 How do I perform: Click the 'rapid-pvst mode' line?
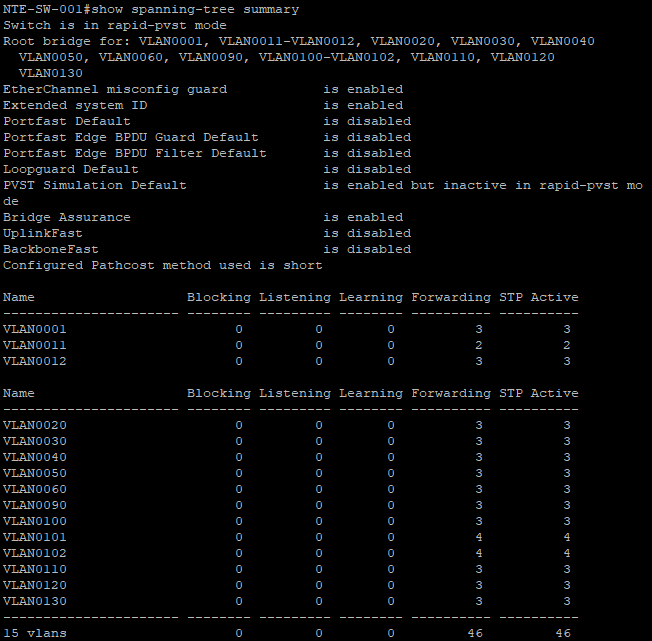[115, 25]
